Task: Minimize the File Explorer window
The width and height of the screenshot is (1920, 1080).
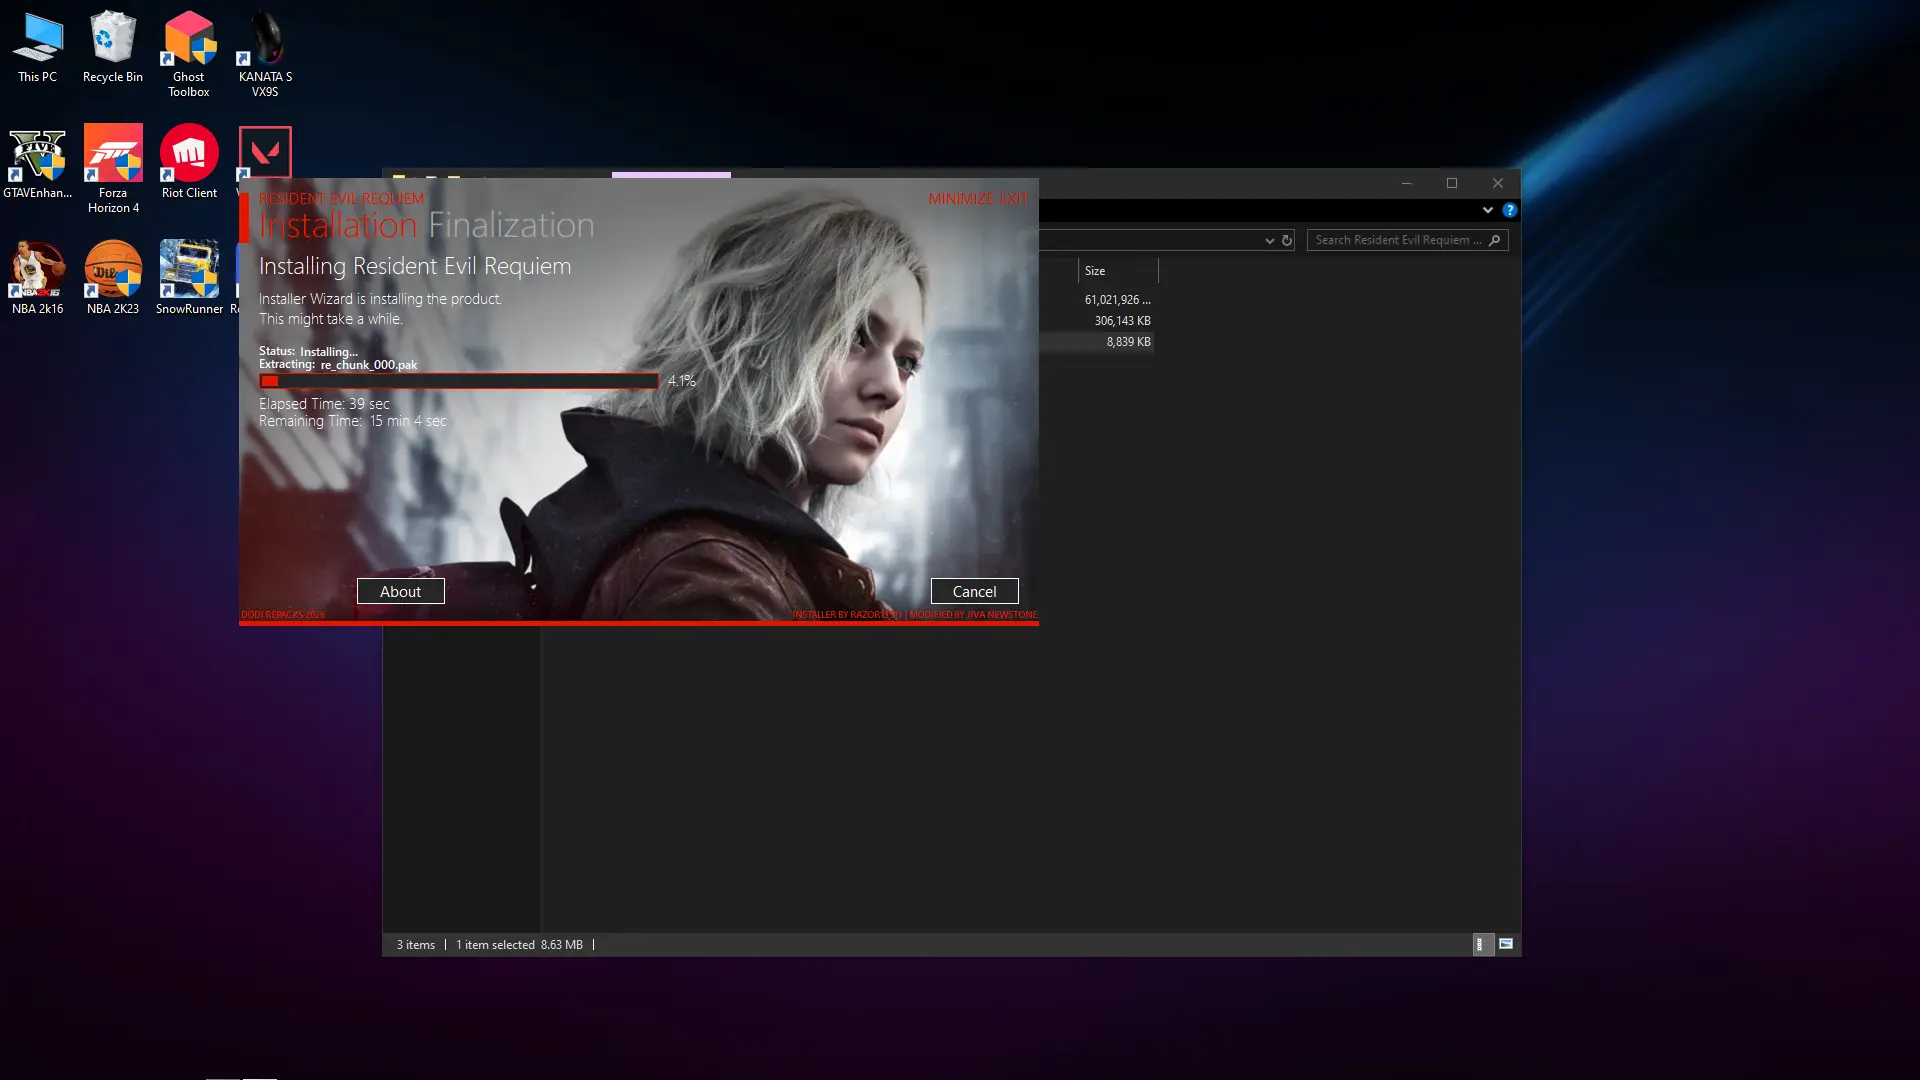Action: [1407, 183]
